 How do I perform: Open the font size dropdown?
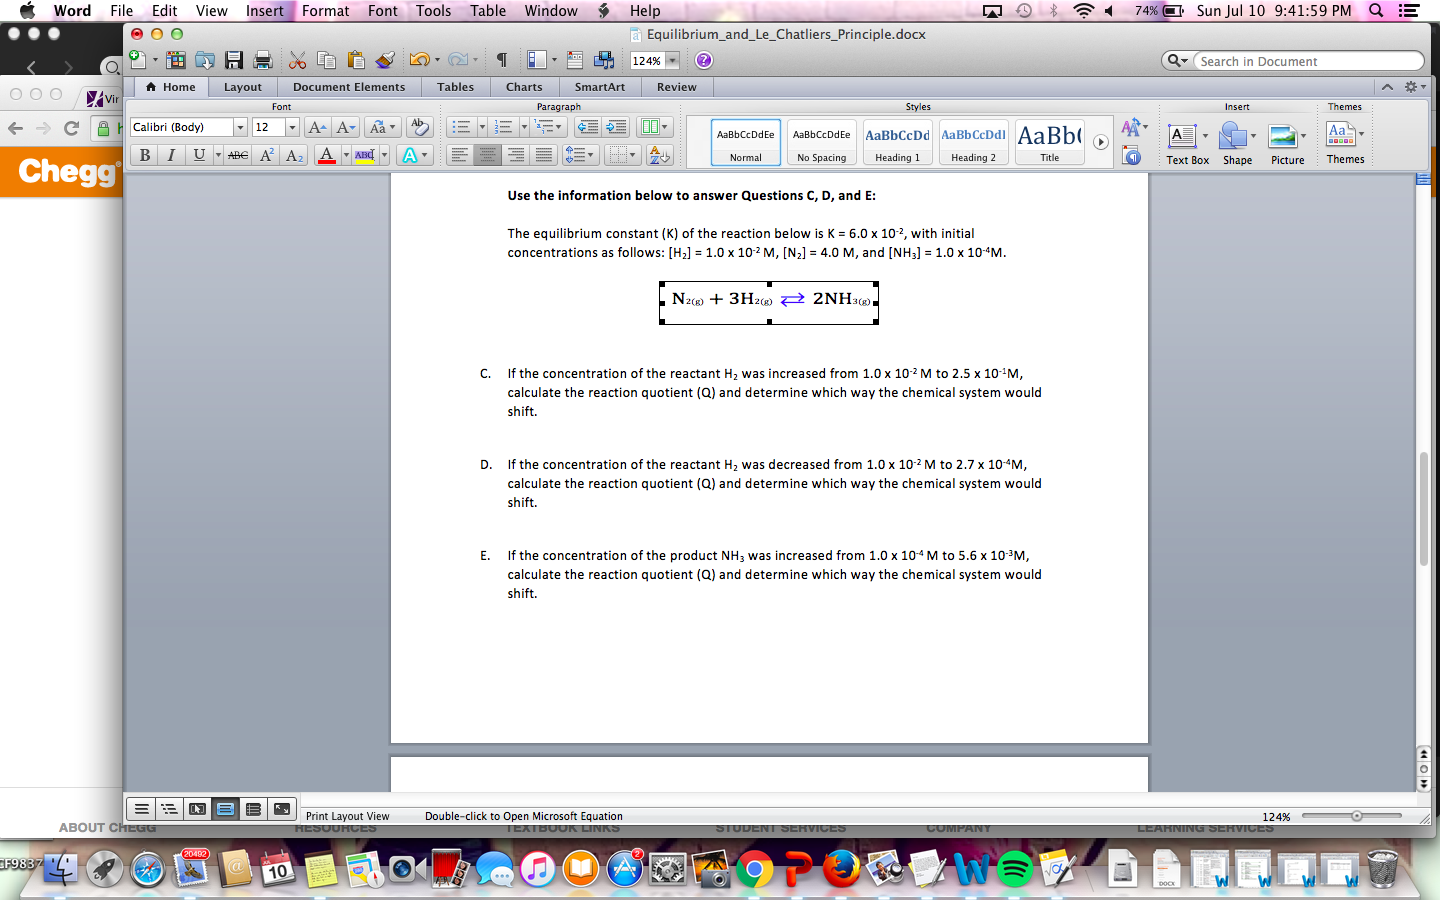click(x=294, y=127)
